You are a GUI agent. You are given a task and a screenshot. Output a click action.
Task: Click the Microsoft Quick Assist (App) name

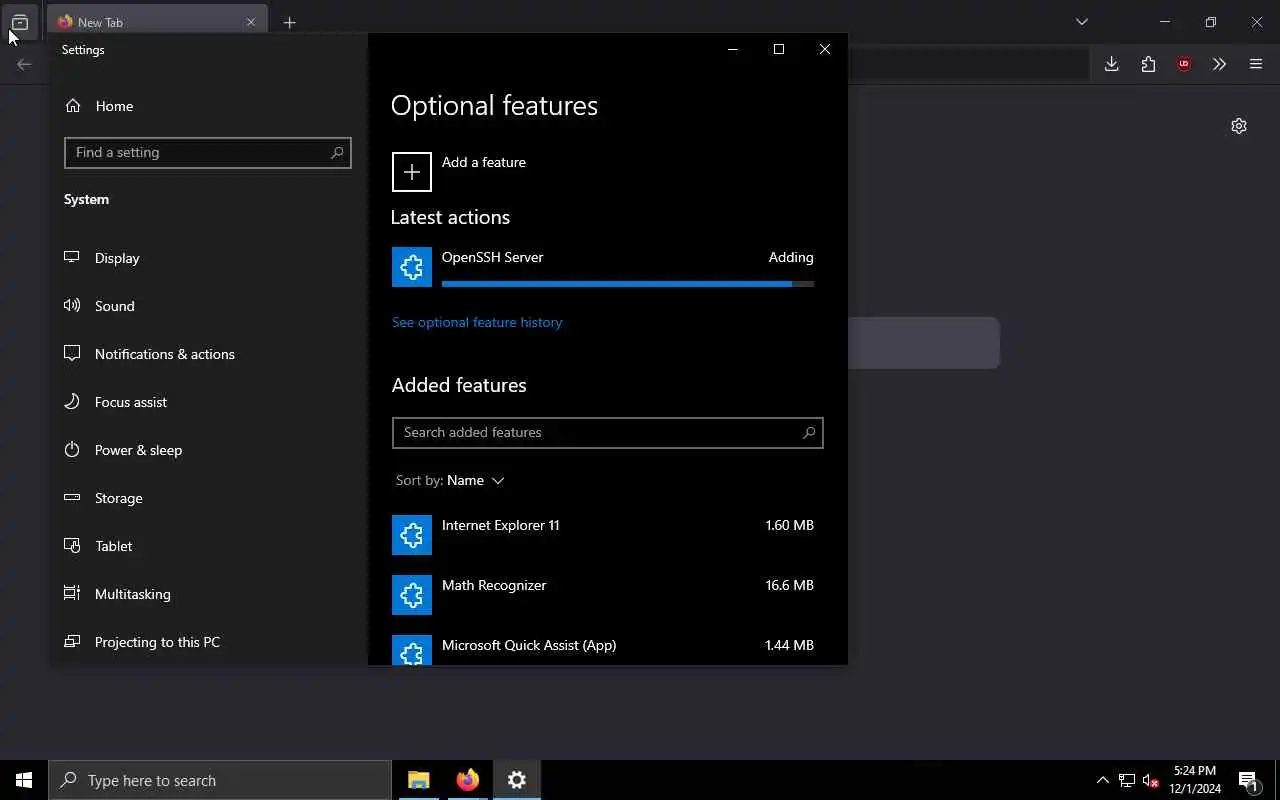pyautogui.click(x=529, y=645)
